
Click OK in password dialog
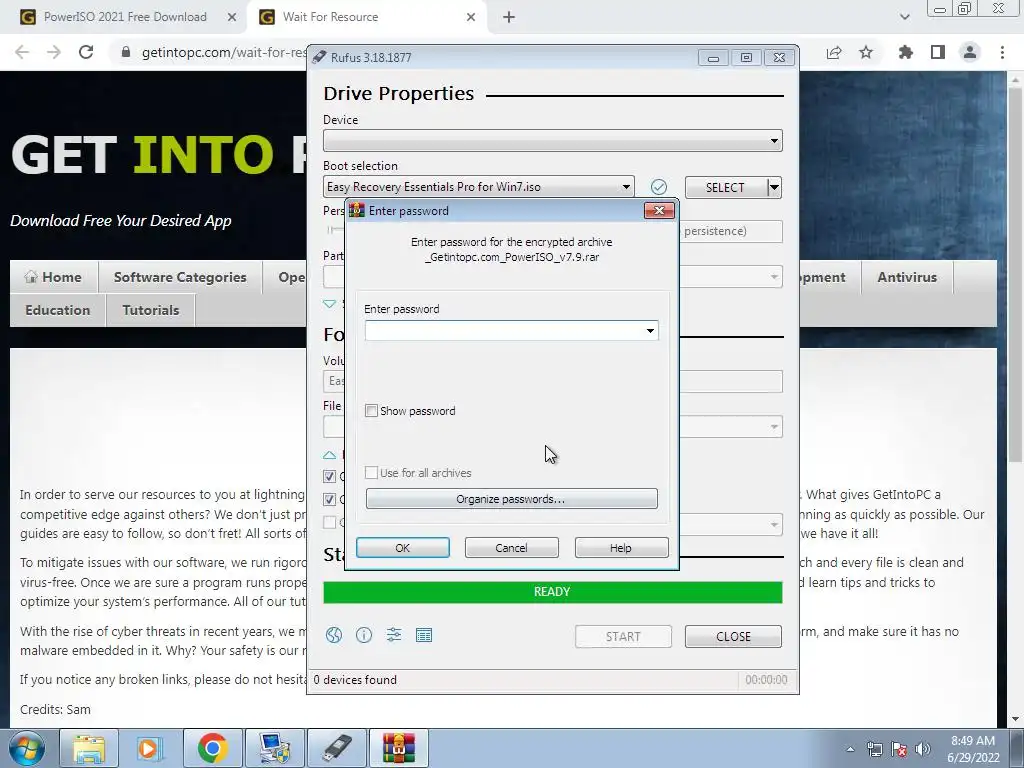click(x=403, y=548)
